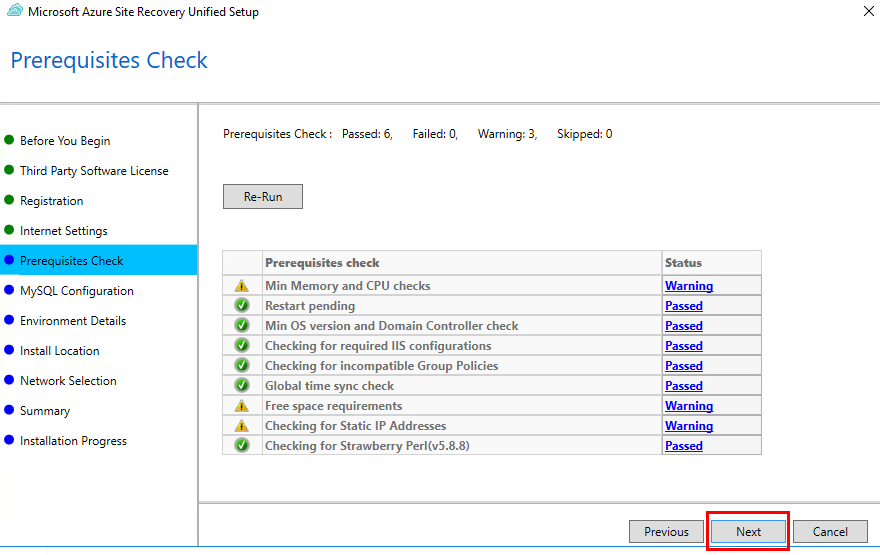Click the 'Restart pending' row text
This screenshot has width=880, height=555.
click(x=310, y=306)
